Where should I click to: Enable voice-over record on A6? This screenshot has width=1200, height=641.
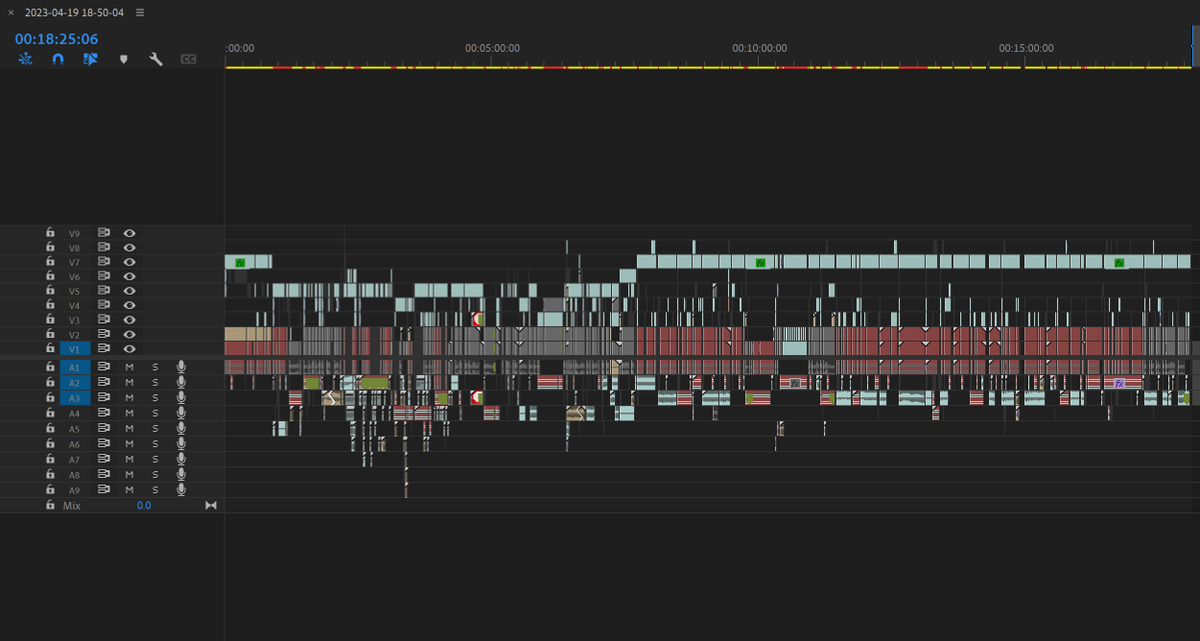click(181, 443)
